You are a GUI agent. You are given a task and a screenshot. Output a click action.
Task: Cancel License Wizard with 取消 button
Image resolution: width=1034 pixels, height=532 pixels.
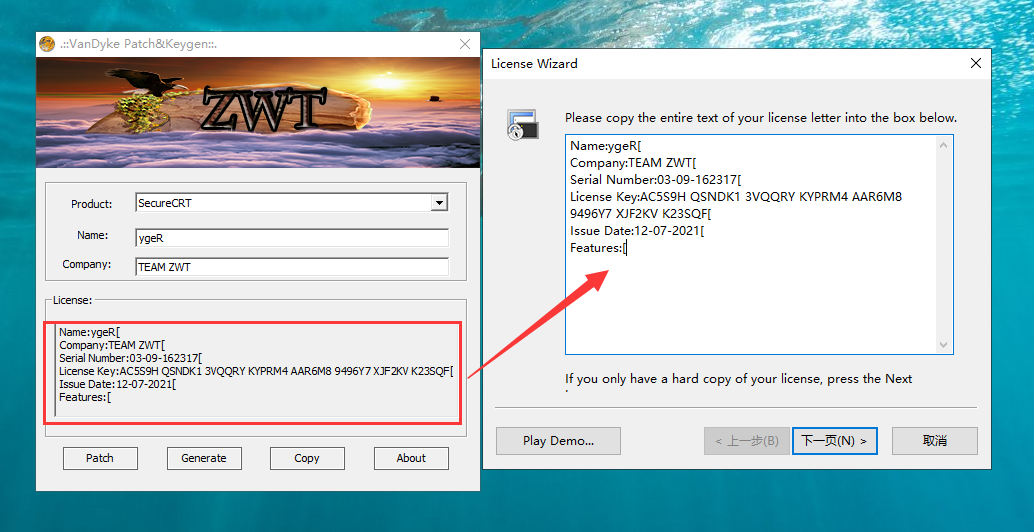coord(934,441)
